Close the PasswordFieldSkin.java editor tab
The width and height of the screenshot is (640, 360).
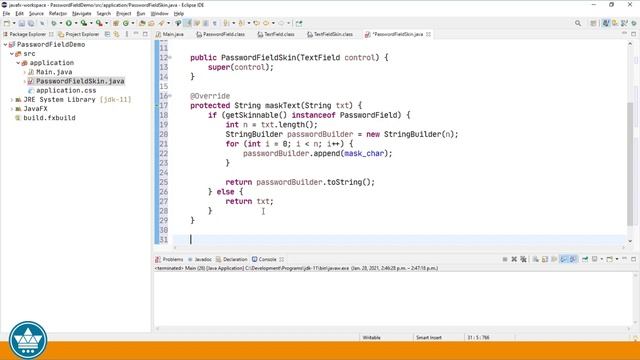(x=428, y=34)
